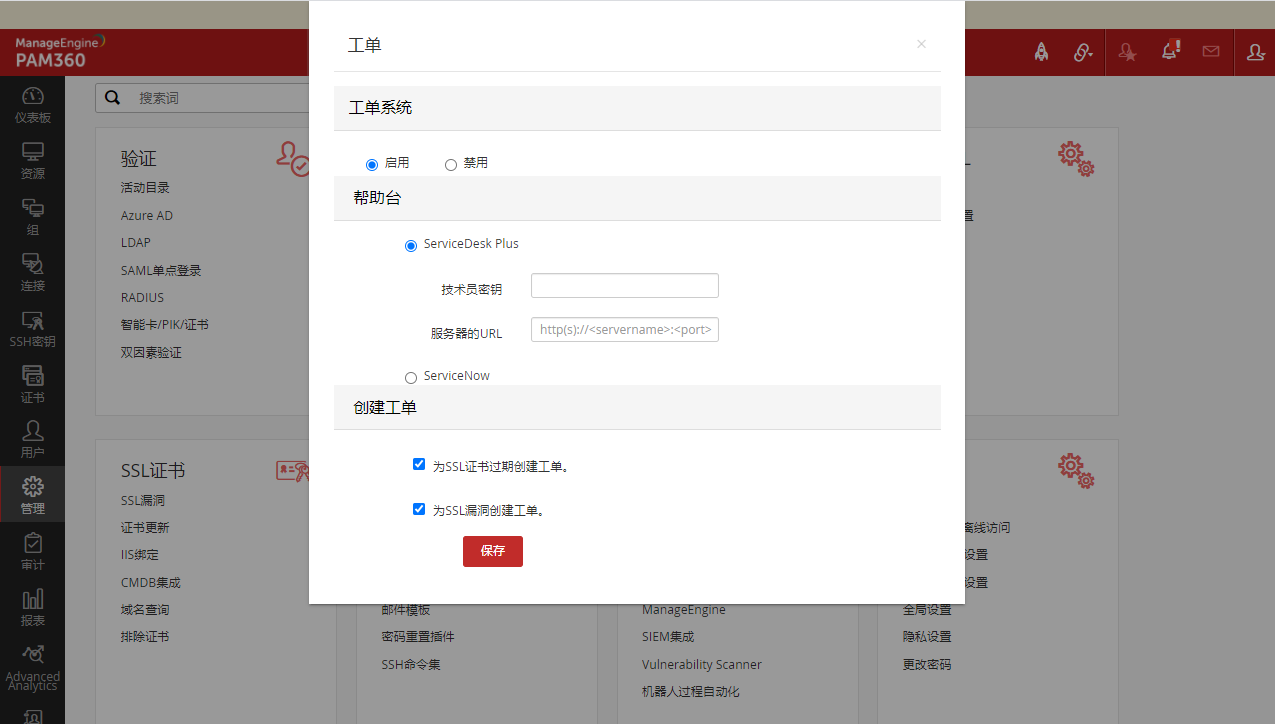Open the ManageEngine integration link
This screenshot has width=1275, height=724.
(684, 610)
